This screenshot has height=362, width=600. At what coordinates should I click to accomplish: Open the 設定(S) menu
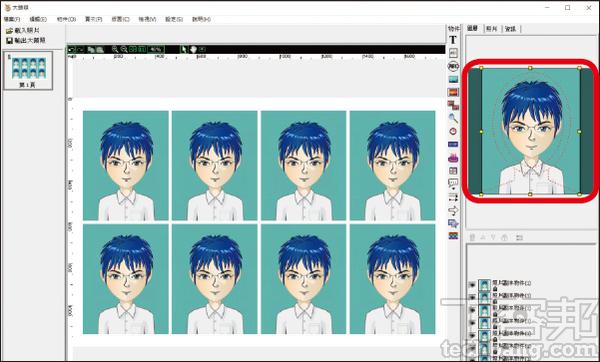[x=174, y=19]
